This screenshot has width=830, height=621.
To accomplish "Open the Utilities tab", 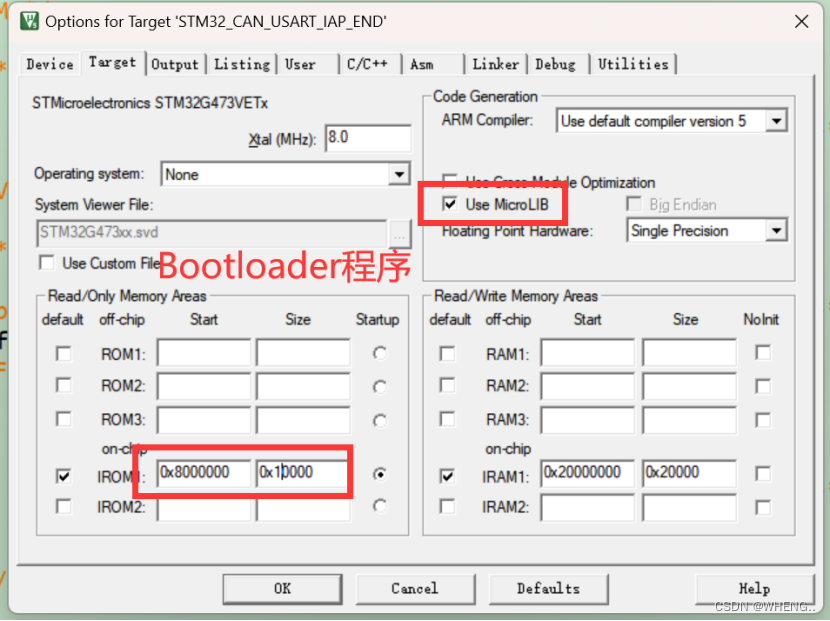I will (634, 63).
